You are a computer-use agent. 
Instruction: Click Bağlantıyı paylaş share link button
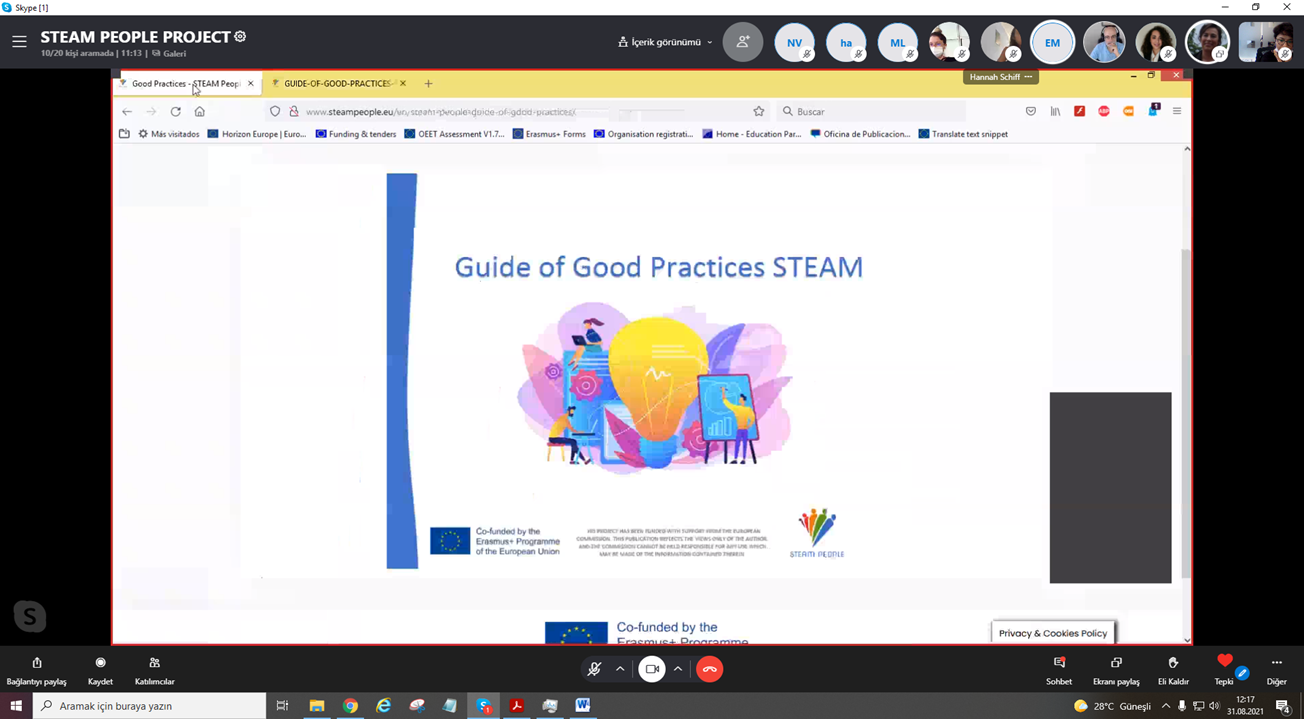pos(37,669)
